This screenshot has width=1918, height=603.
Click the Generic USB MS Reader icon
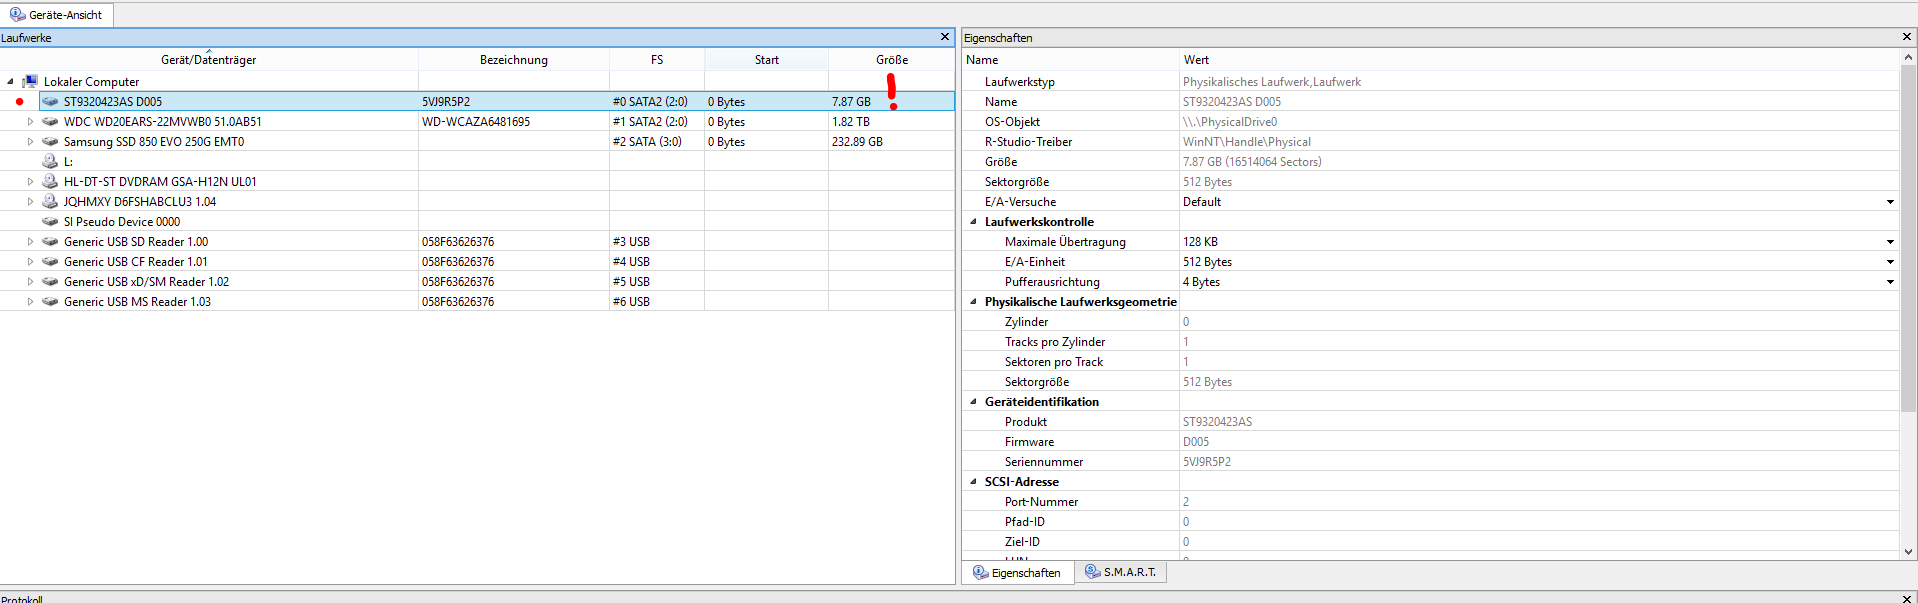(x=50, y=302)
